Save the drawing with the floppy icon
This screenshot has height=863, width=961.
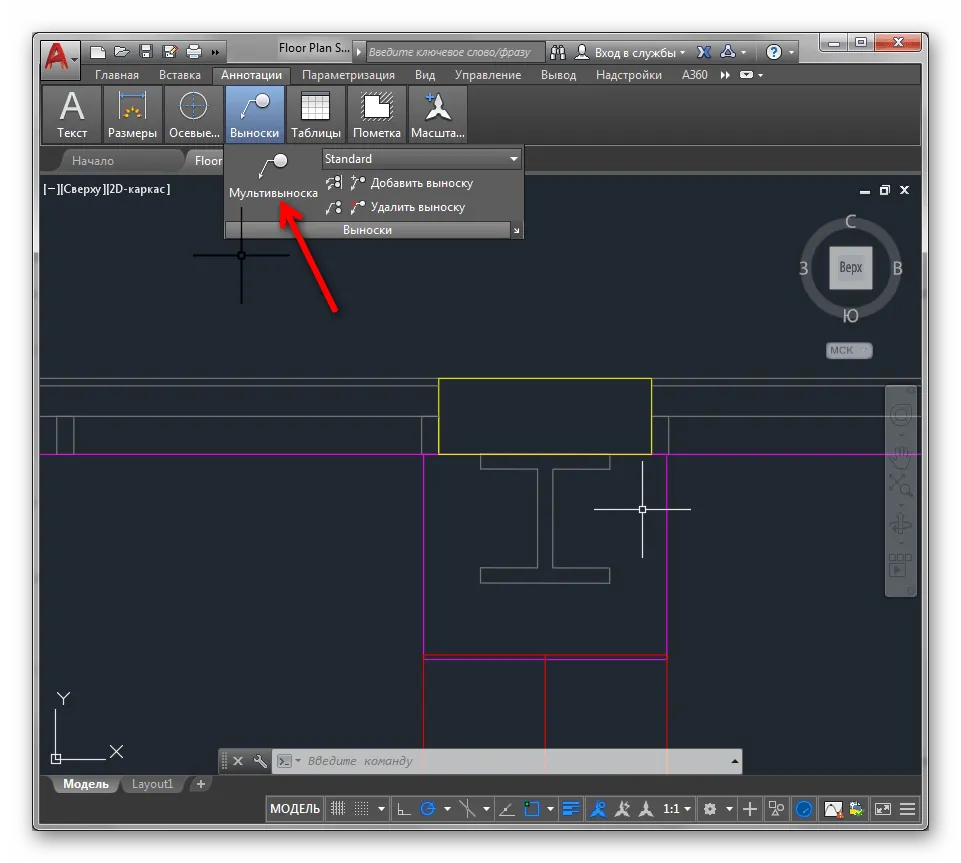(x=146, y=52)
